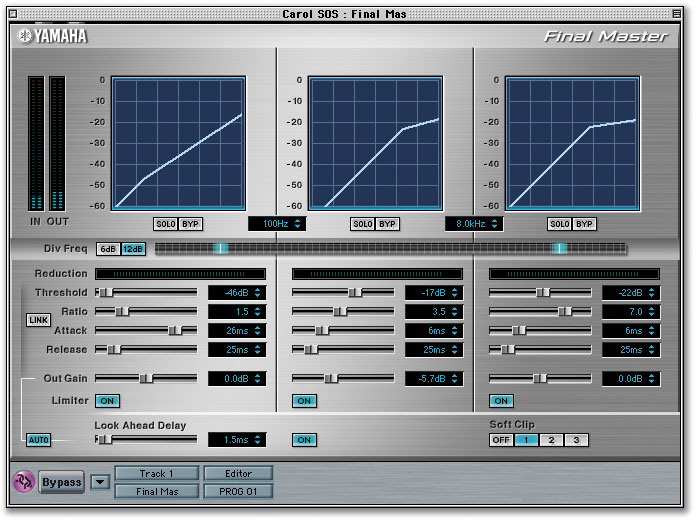This screenshot has height=523, width=697.
Task: Click the 3.5 ratio stepper arrows
Action: pyautogui.click(x=454, y=311)
